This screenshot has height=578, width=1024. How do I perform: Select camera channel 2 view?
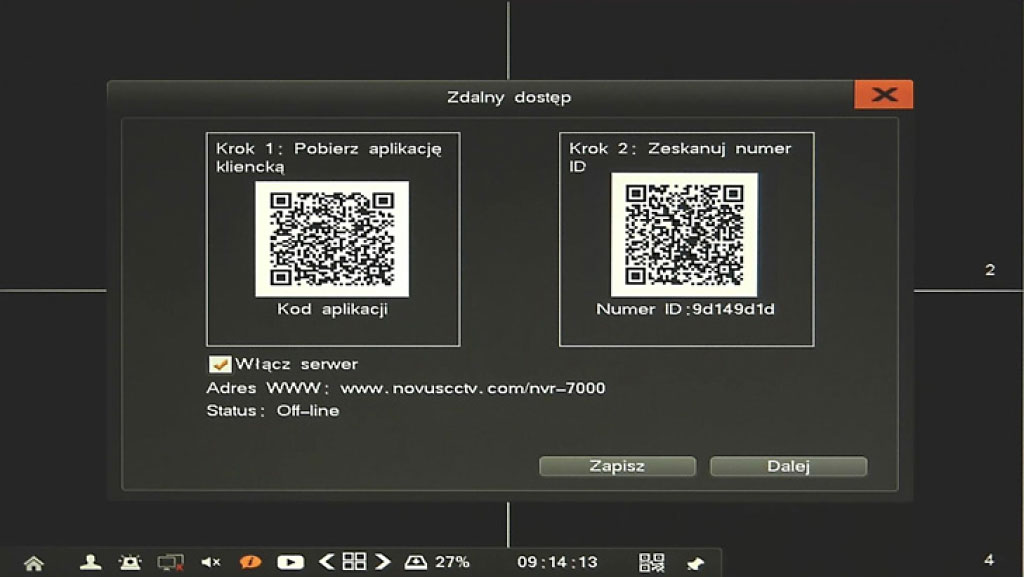point(990,270)
